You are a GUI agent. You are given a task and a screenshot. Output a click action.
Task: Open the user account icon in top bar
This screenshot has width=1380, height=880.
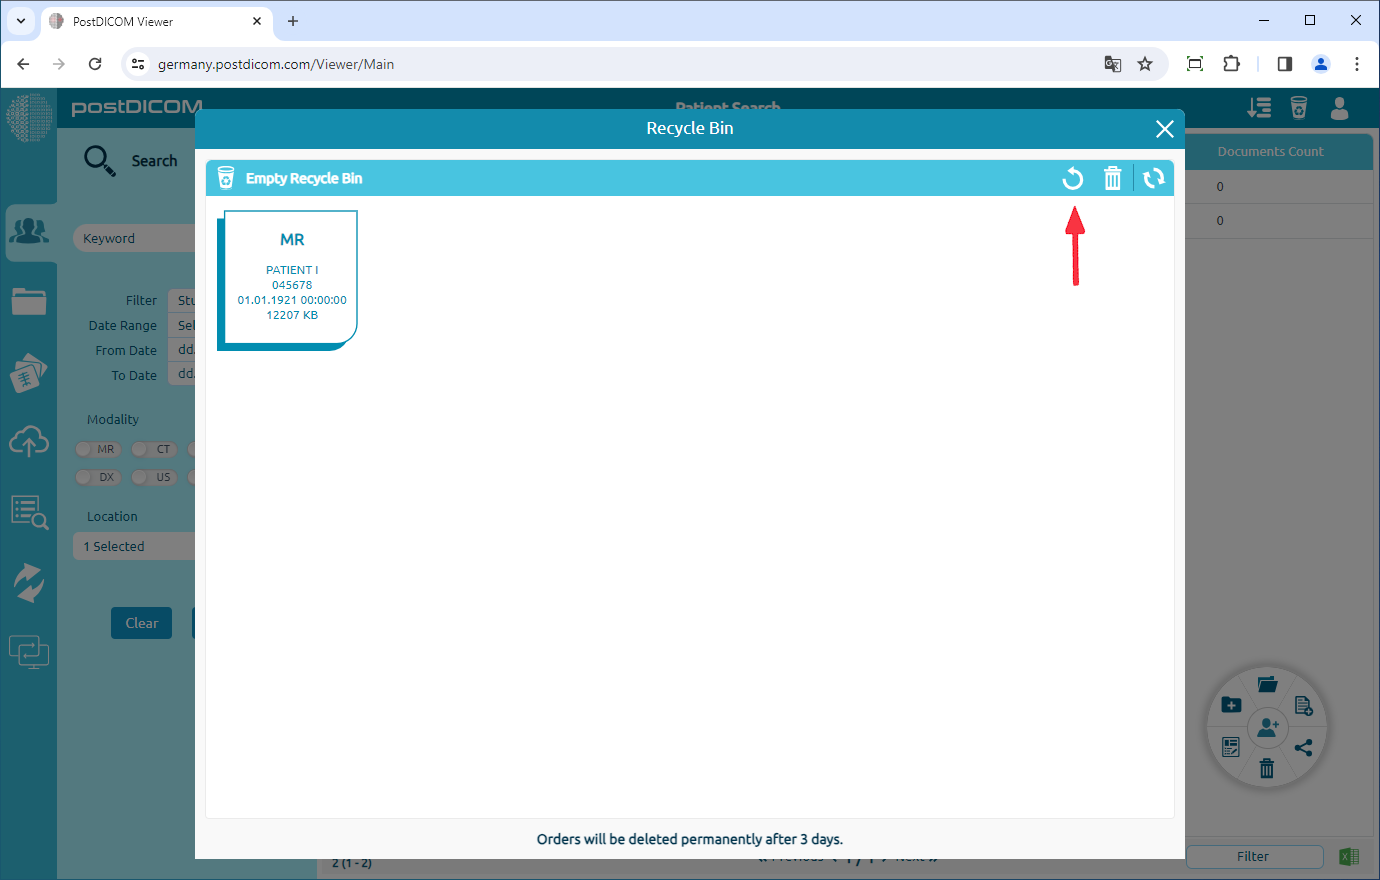pos(1339,108)
